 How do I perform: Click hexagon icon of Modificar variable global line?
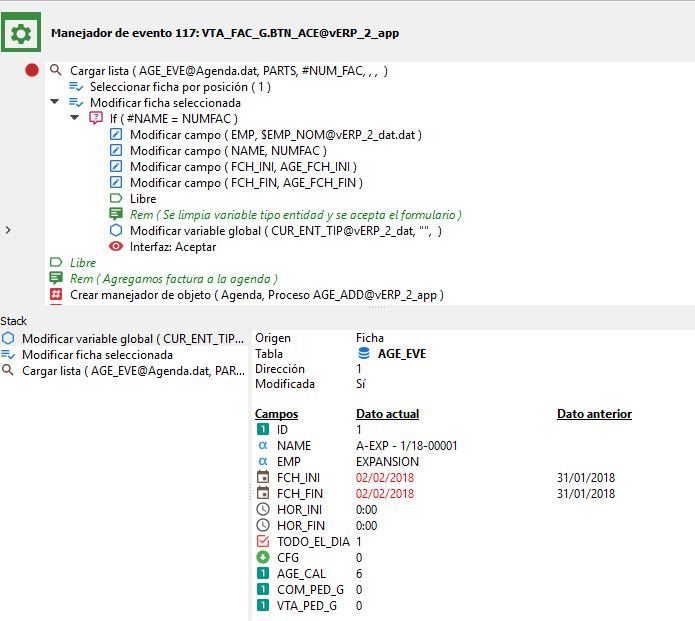(116, 230)
